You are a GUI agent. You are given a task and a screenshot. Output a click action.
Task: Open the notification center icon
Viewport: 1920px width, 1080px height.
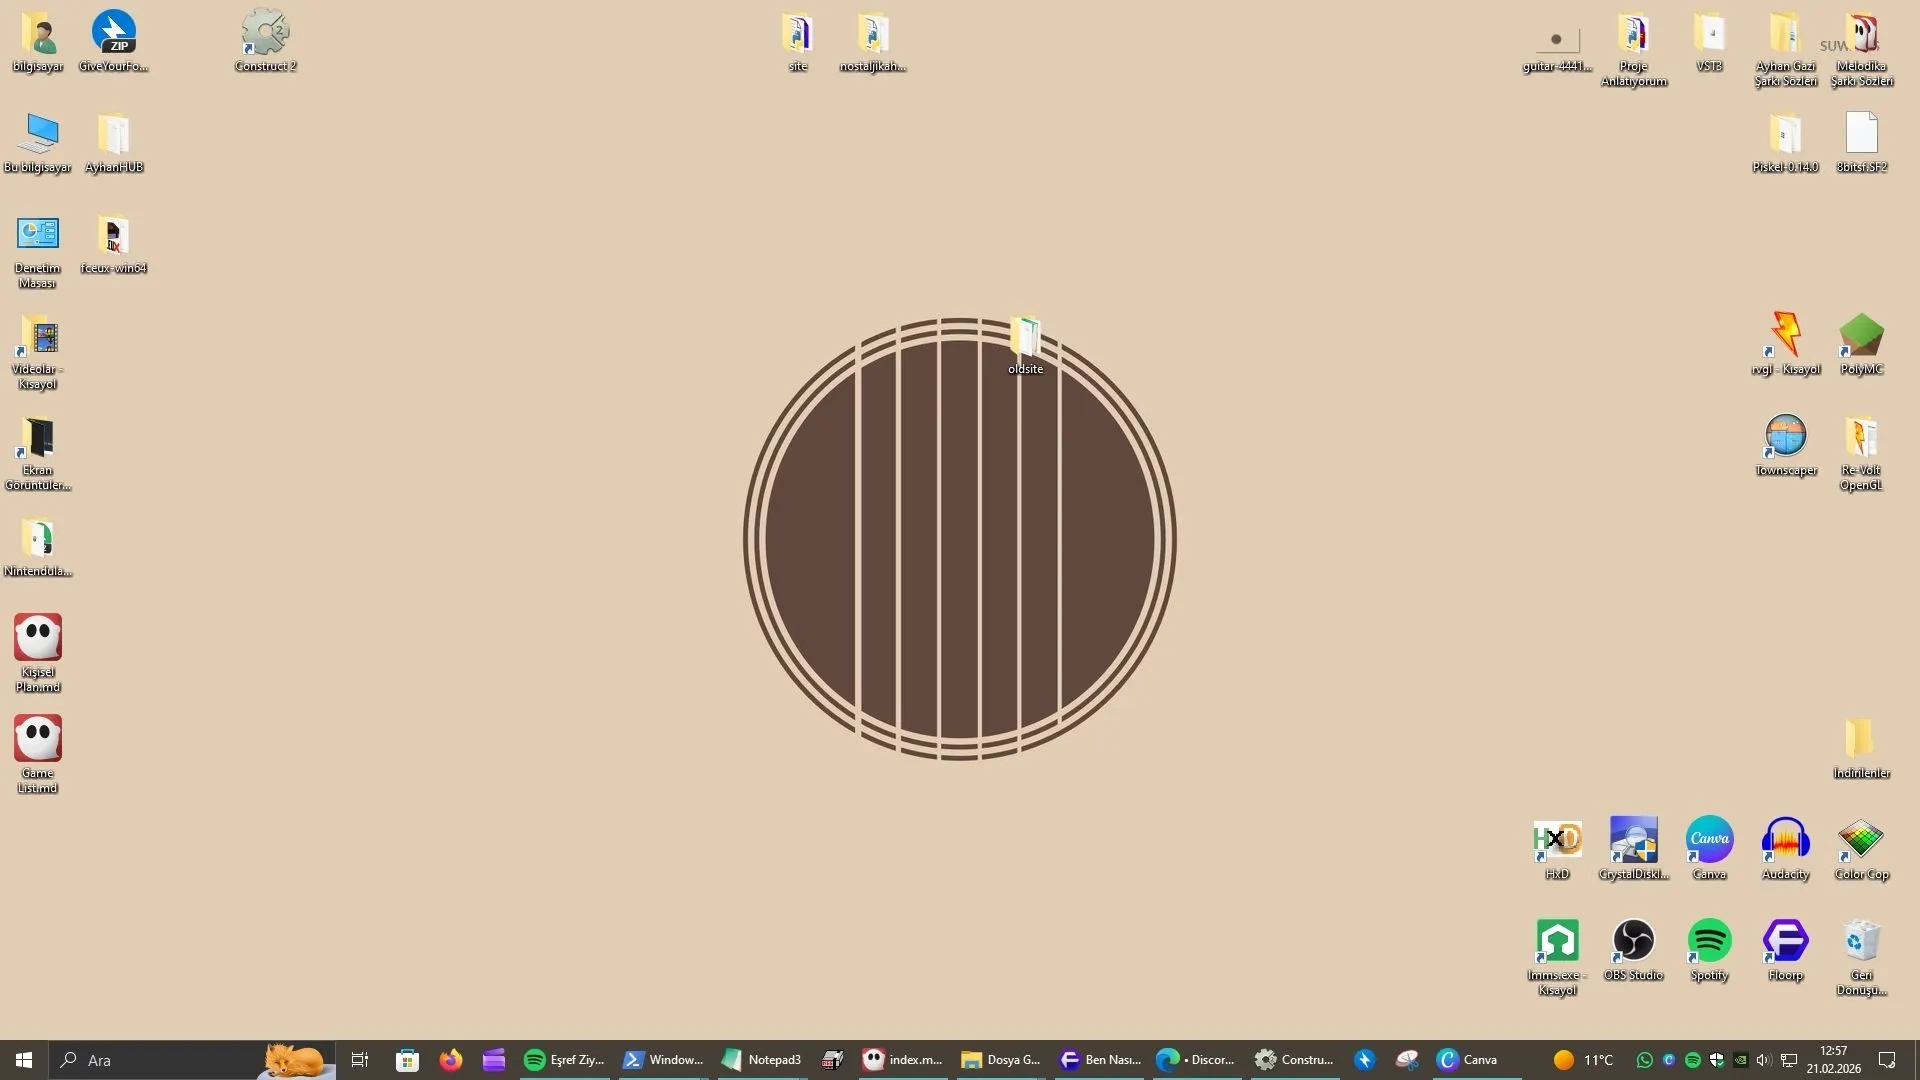pos(1887,1060)
